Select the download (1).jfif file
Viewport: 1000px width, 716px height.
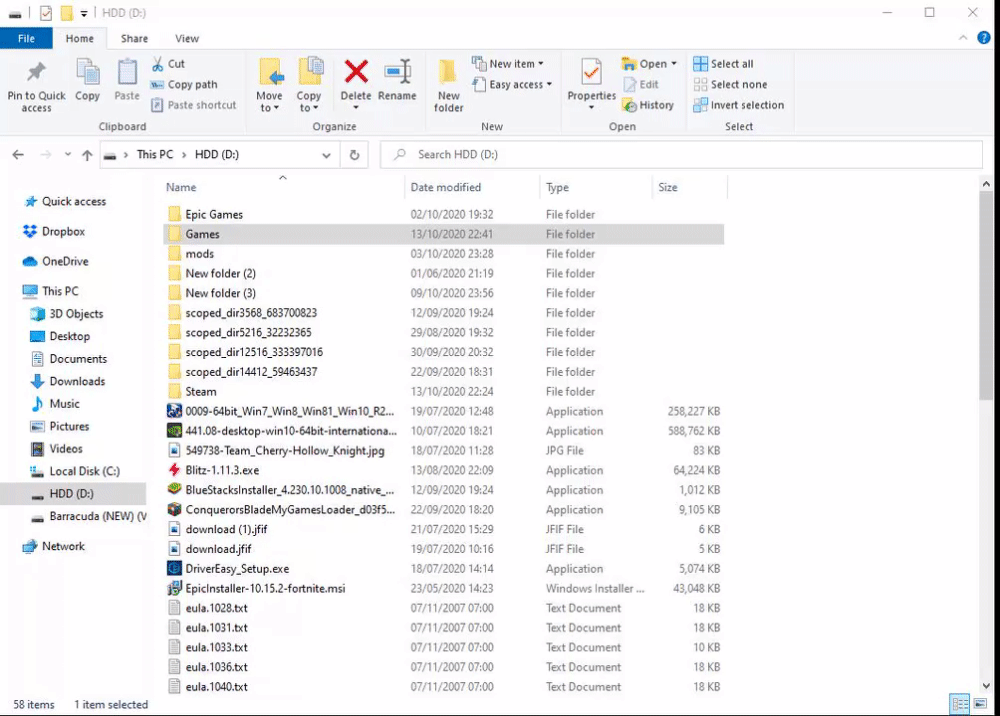click(443, 529)
